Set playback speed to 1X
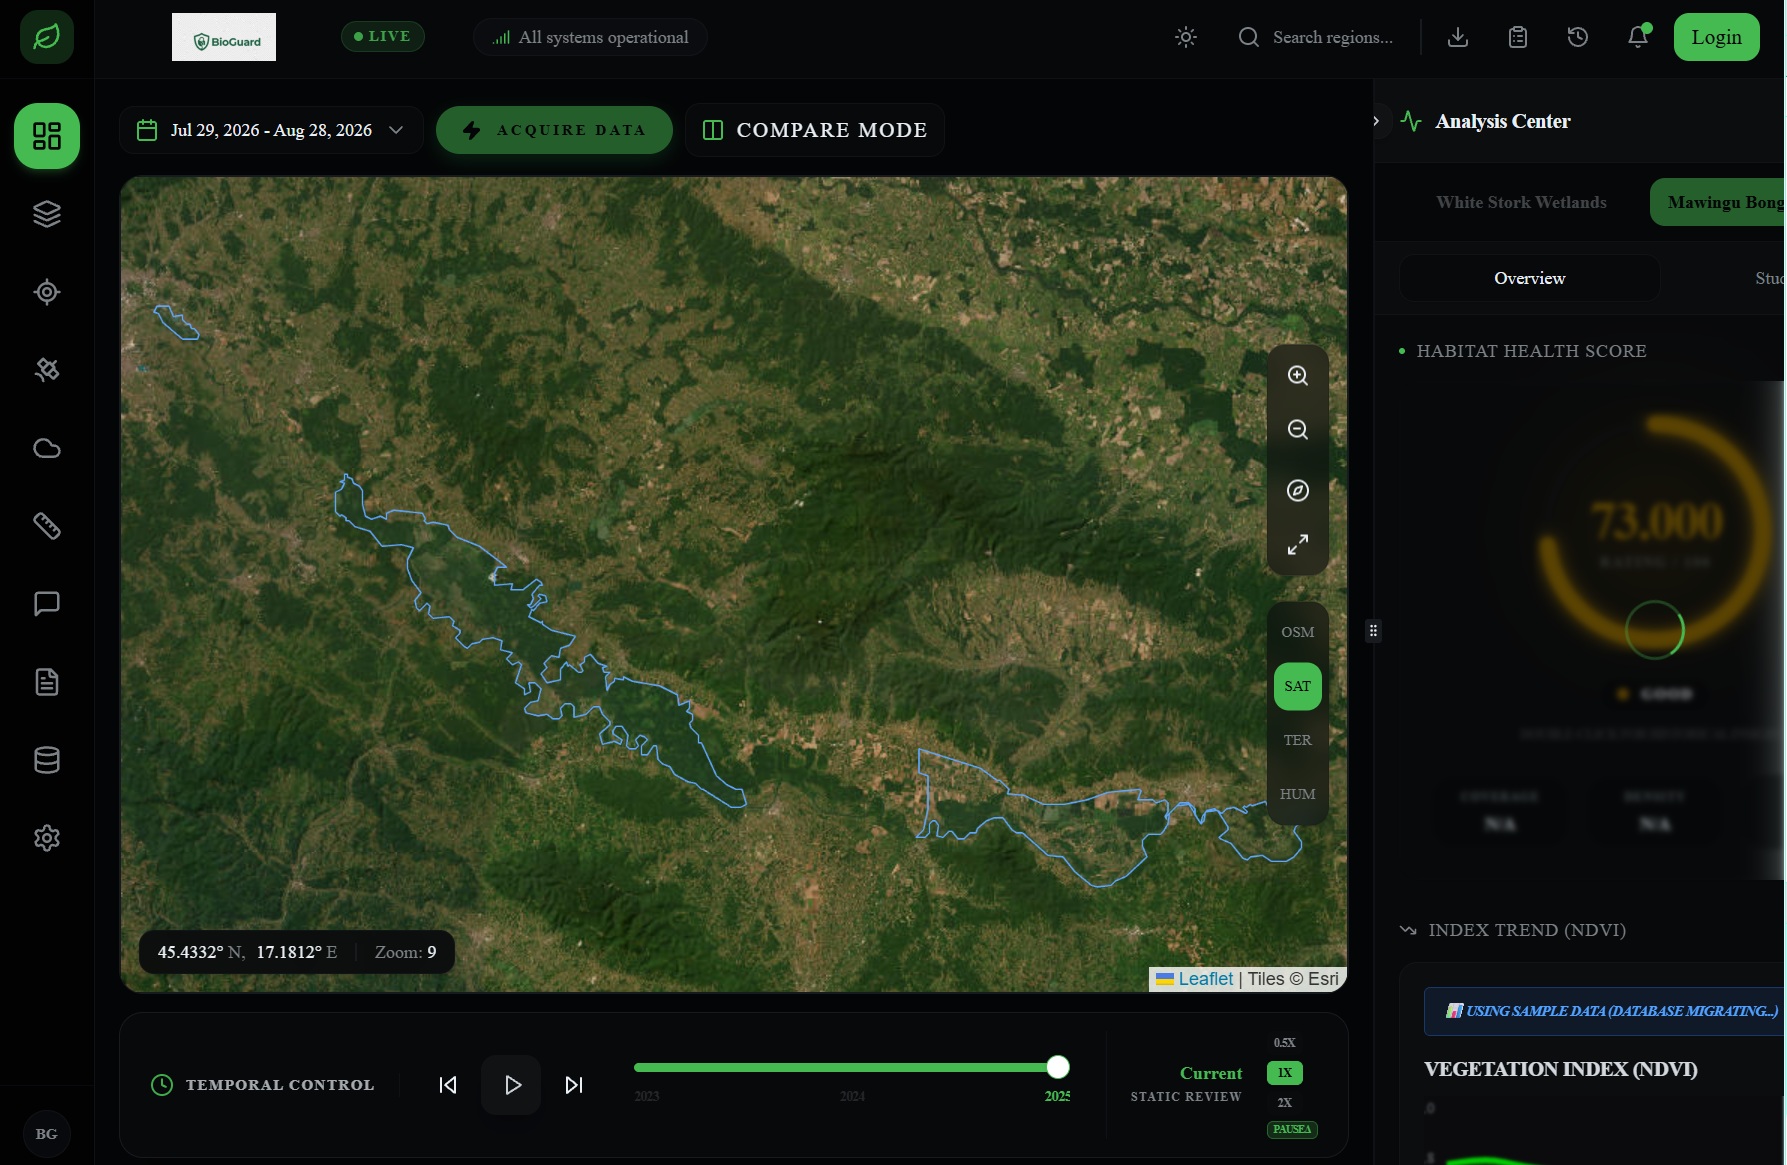Screen dimensions: 1787x1165 coord(1285,1073)
